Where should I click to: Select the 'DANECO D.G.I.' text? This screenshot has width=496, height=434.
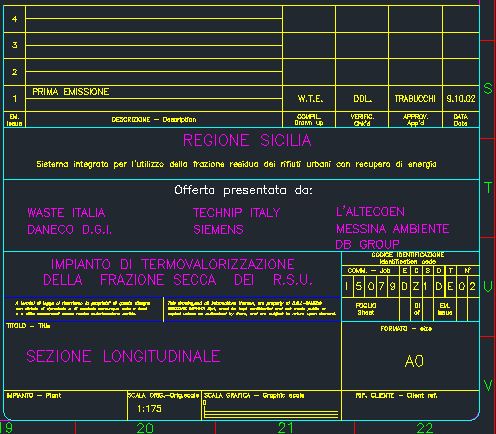click(x=69, y=230)
